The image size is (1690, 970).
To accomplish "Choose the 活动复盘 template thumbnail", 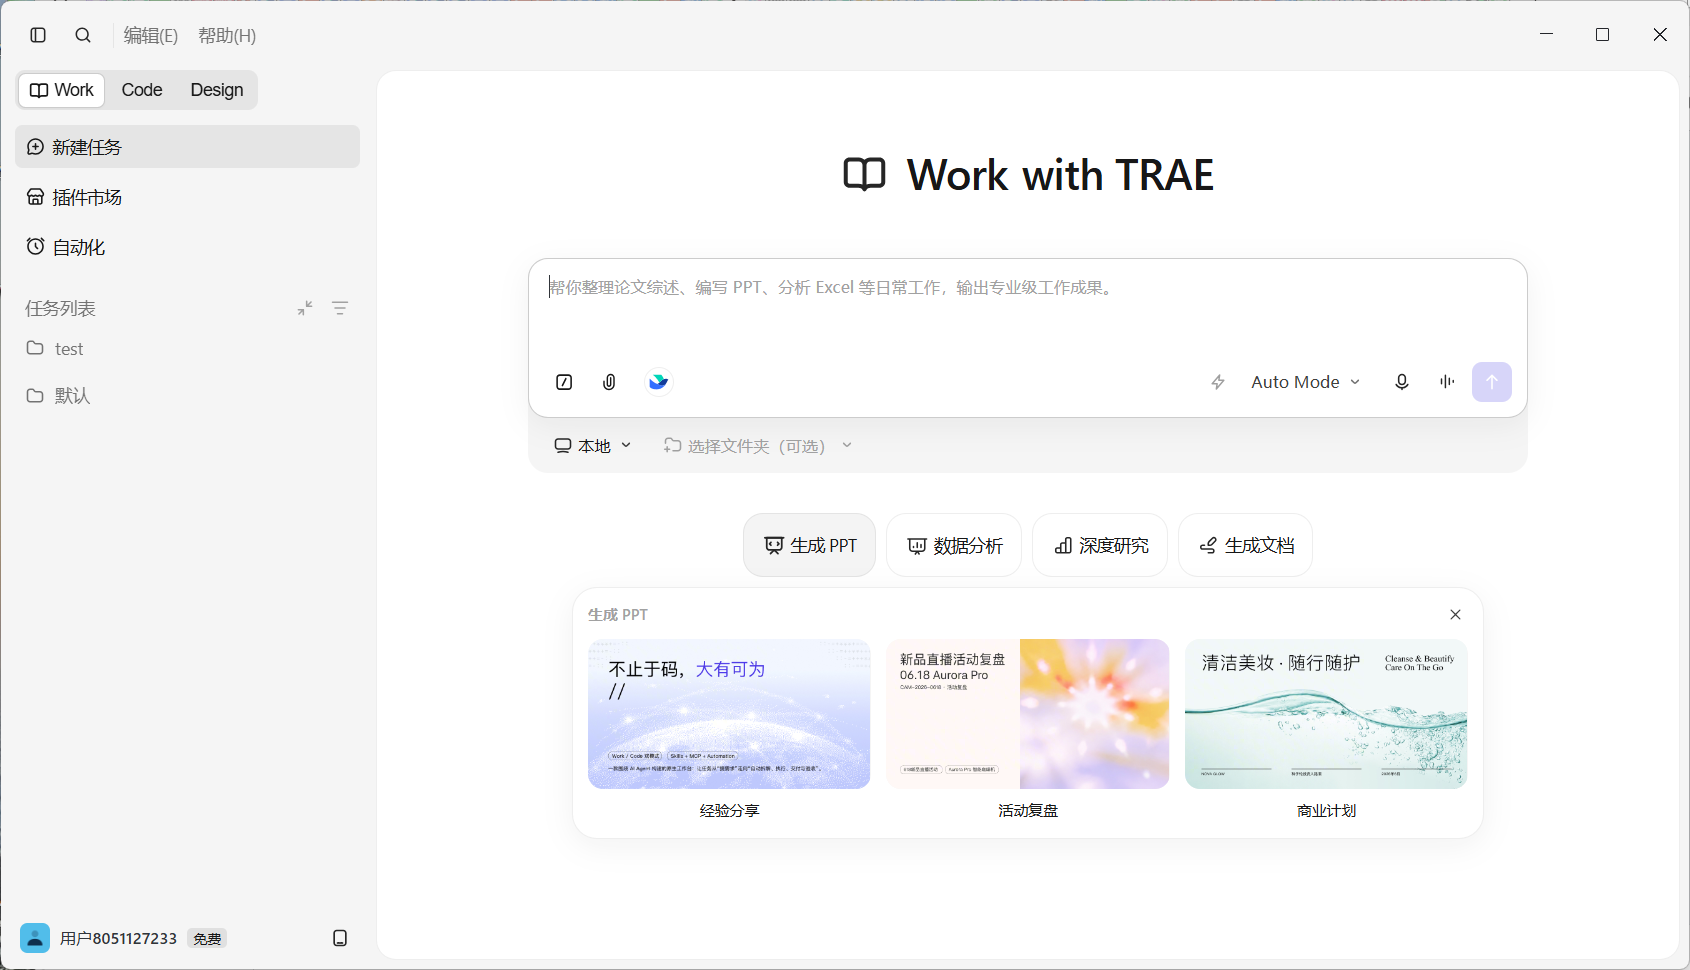I will tap(1028, 714).
